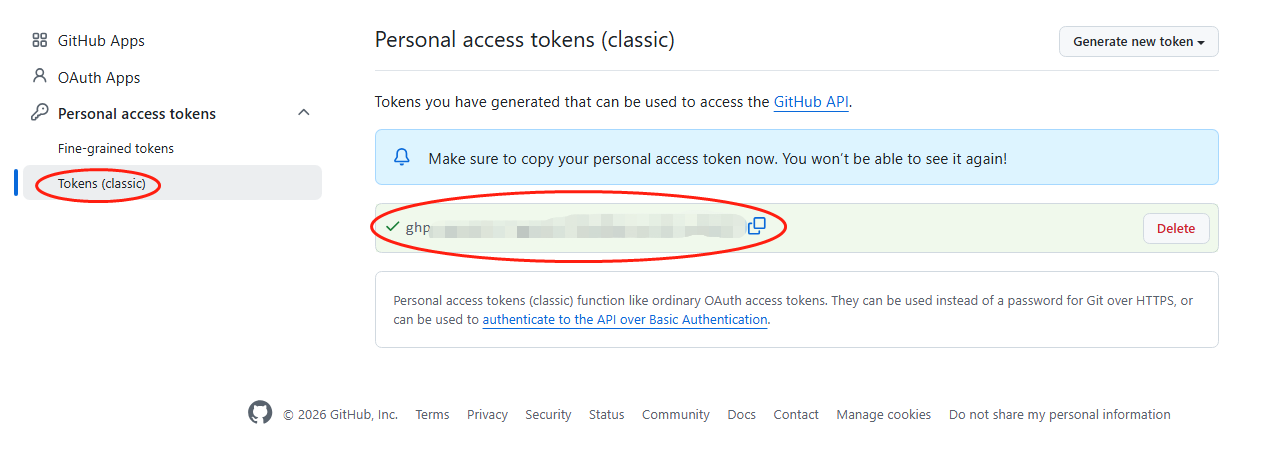Open the Terms footer link
This screenshot has width=1276, height=450.
point(432,415)
